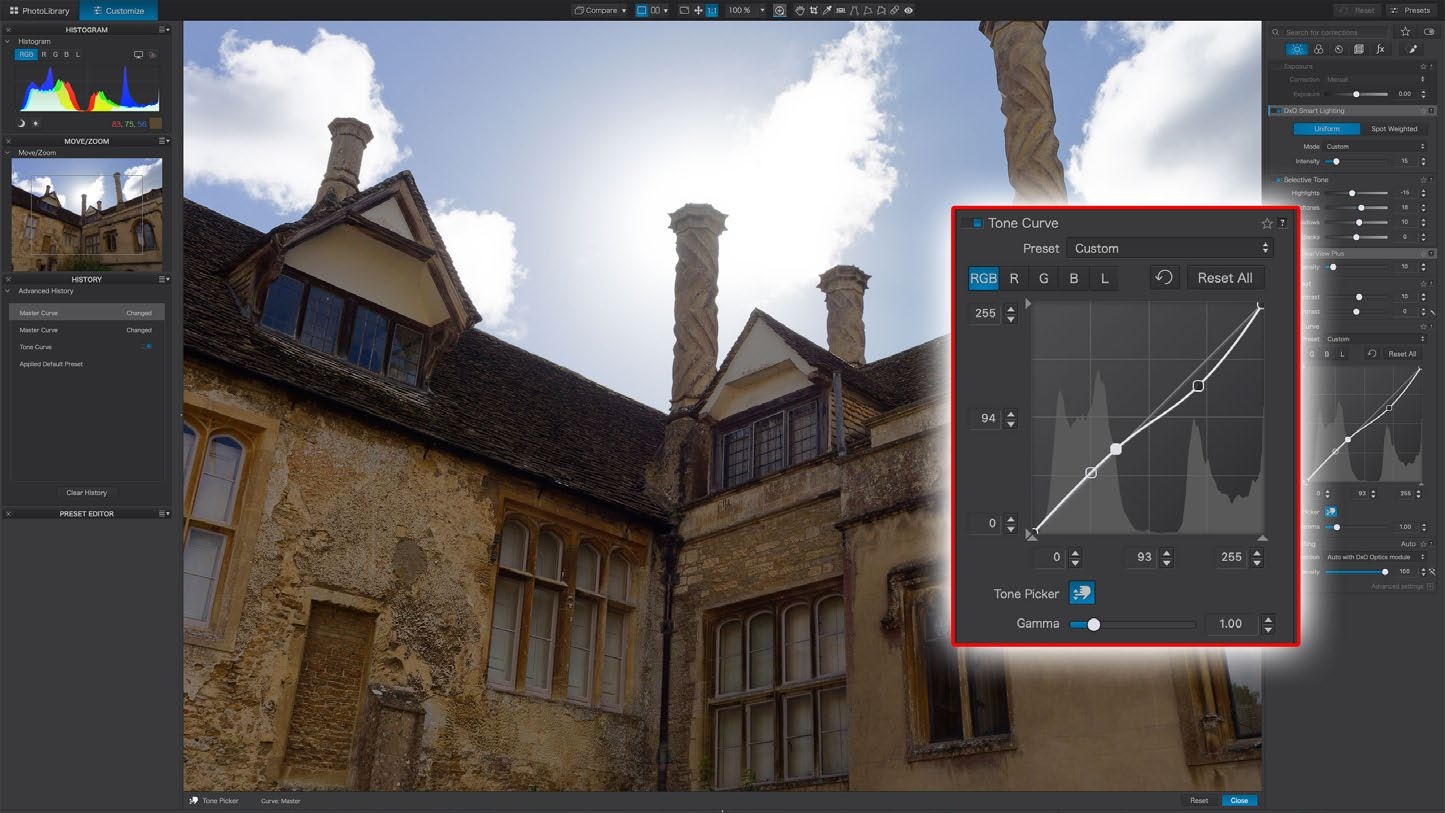1445x813 pixels.
Task: Toggle the eye preview icon in toolbar
Action: 909,10
